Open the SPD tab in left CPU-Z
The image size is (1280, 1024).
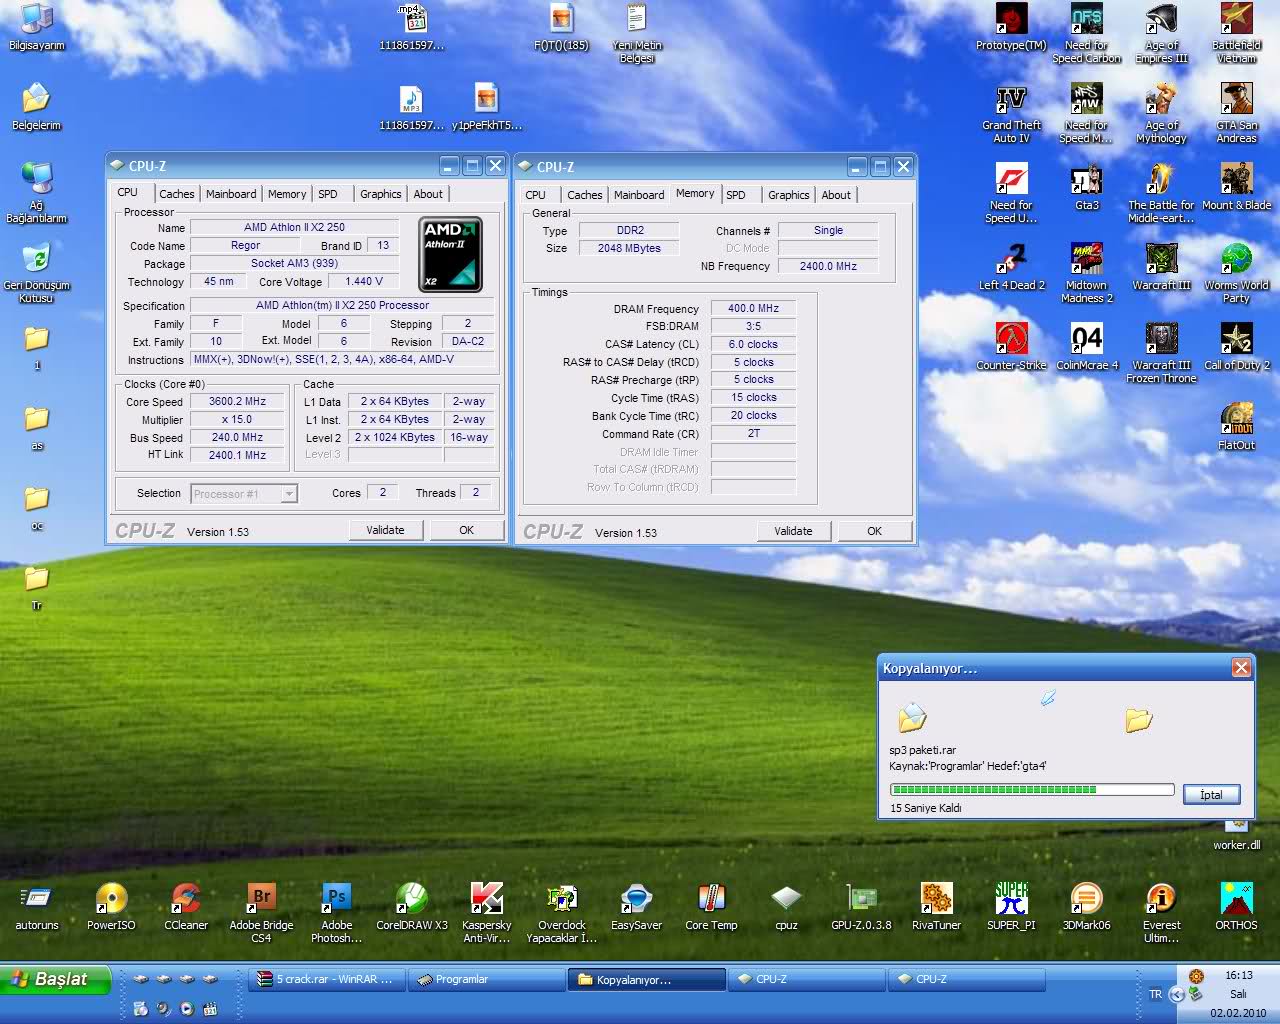tap(328, 194)
